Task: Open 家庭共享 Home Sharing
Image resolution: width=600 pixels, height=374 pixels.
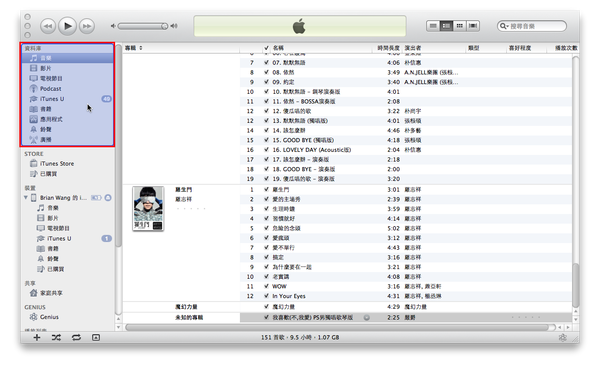Action: point(51,293)
